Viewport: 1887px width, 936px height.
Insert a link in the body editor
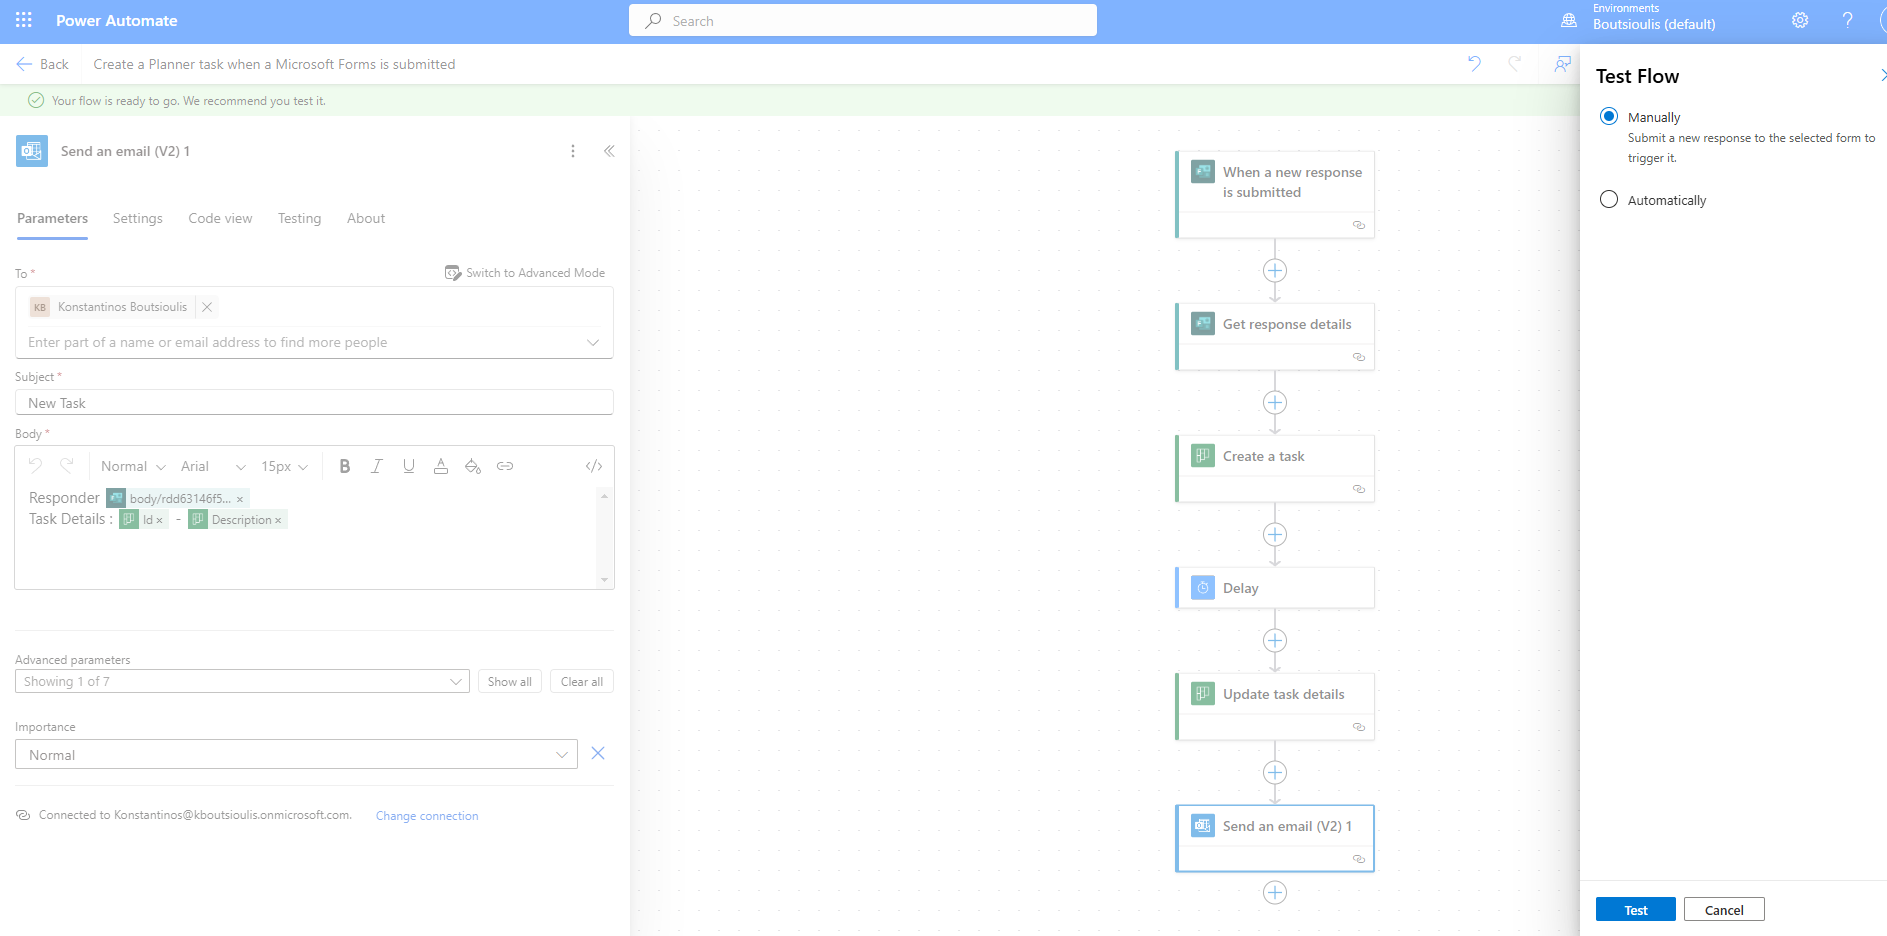tap(505, 466)
